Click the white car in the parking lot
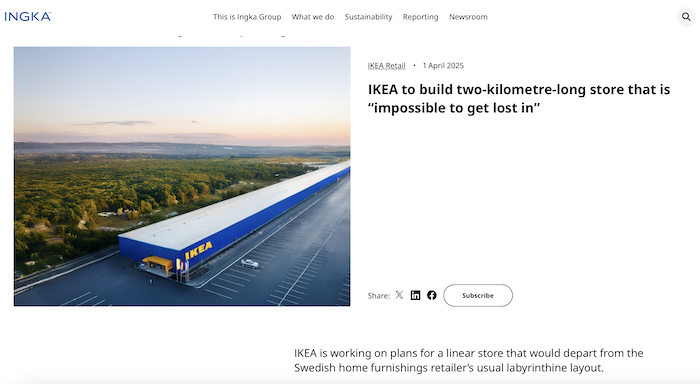Image resolution: width=700 pixels, height=384 pixels. click(x=250, y=263)
